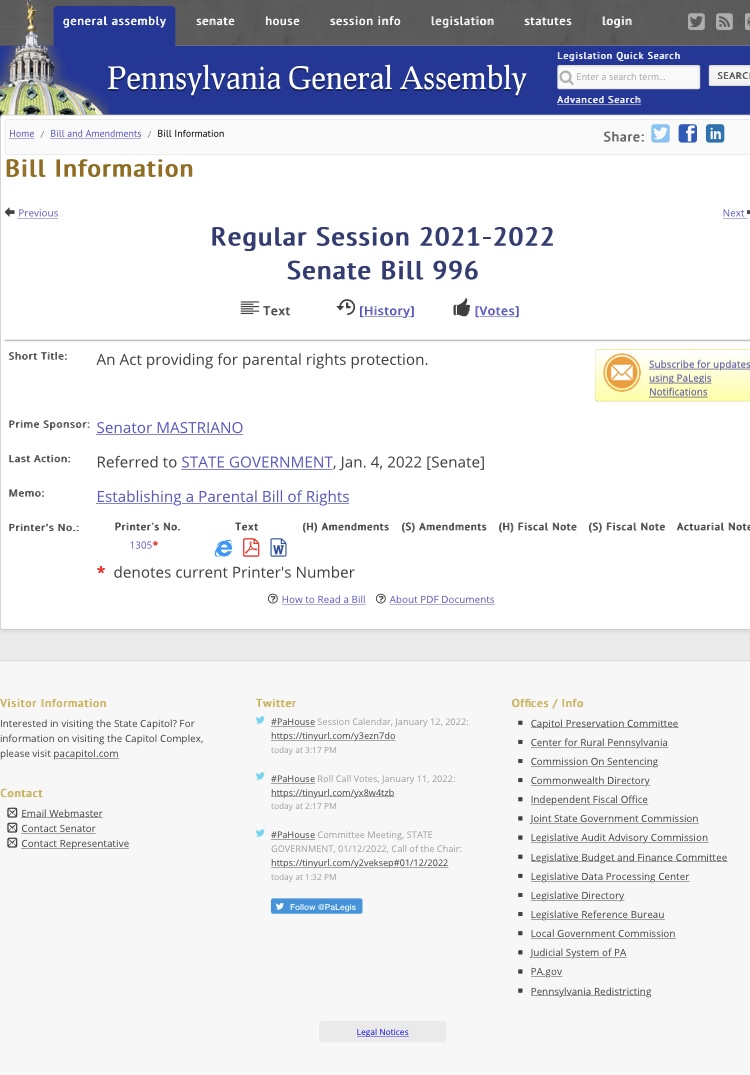Screen dimensions: 750x1075
Task: Open the general assembly tab
Action: coord(114,24)
